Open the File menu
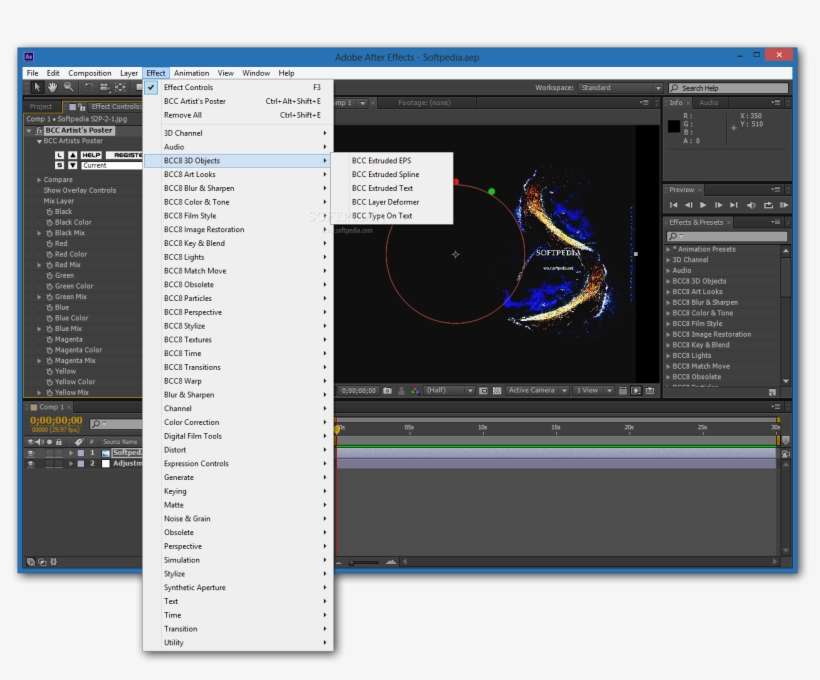 [32, 73]
